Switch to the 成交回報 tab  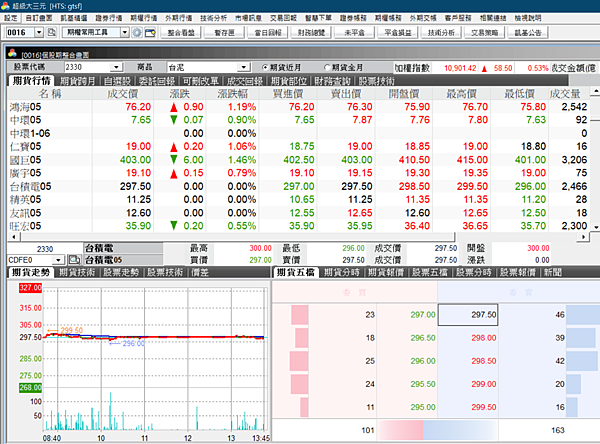(x=245, y=81)
